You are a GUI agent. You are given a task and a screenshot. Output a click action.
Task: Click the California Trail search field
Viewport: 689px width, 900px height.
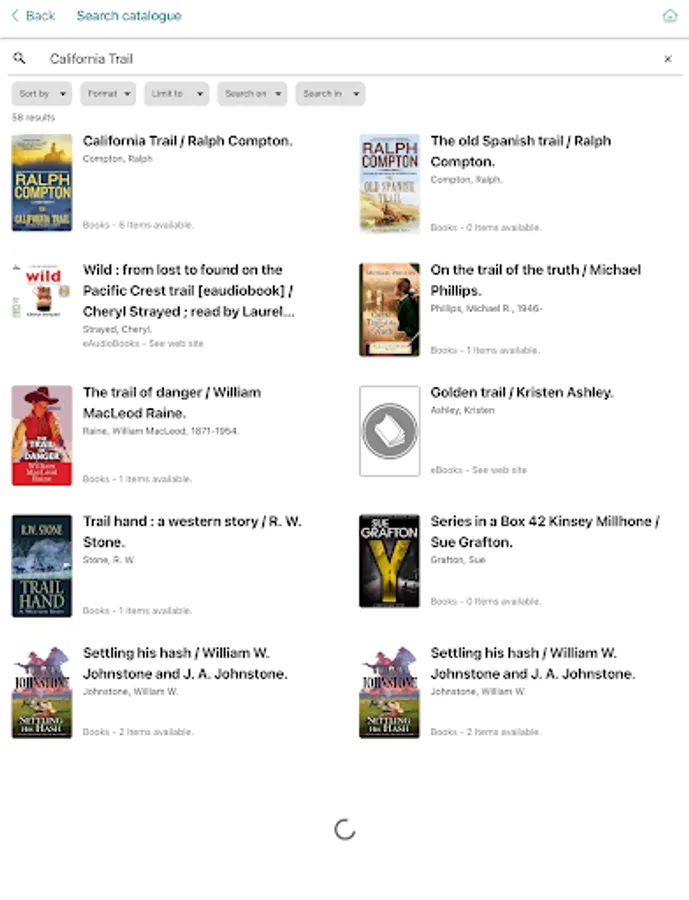[344, 59]
